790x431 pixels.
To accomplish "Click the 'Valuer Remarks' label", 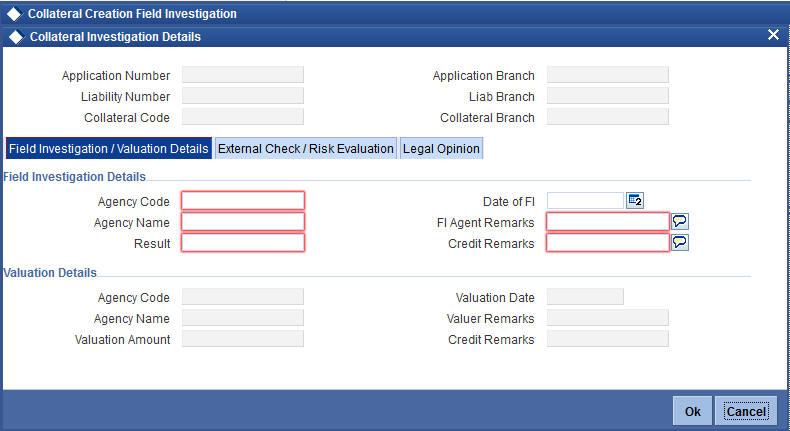I will pyautogui.click(x=490, y=319).
